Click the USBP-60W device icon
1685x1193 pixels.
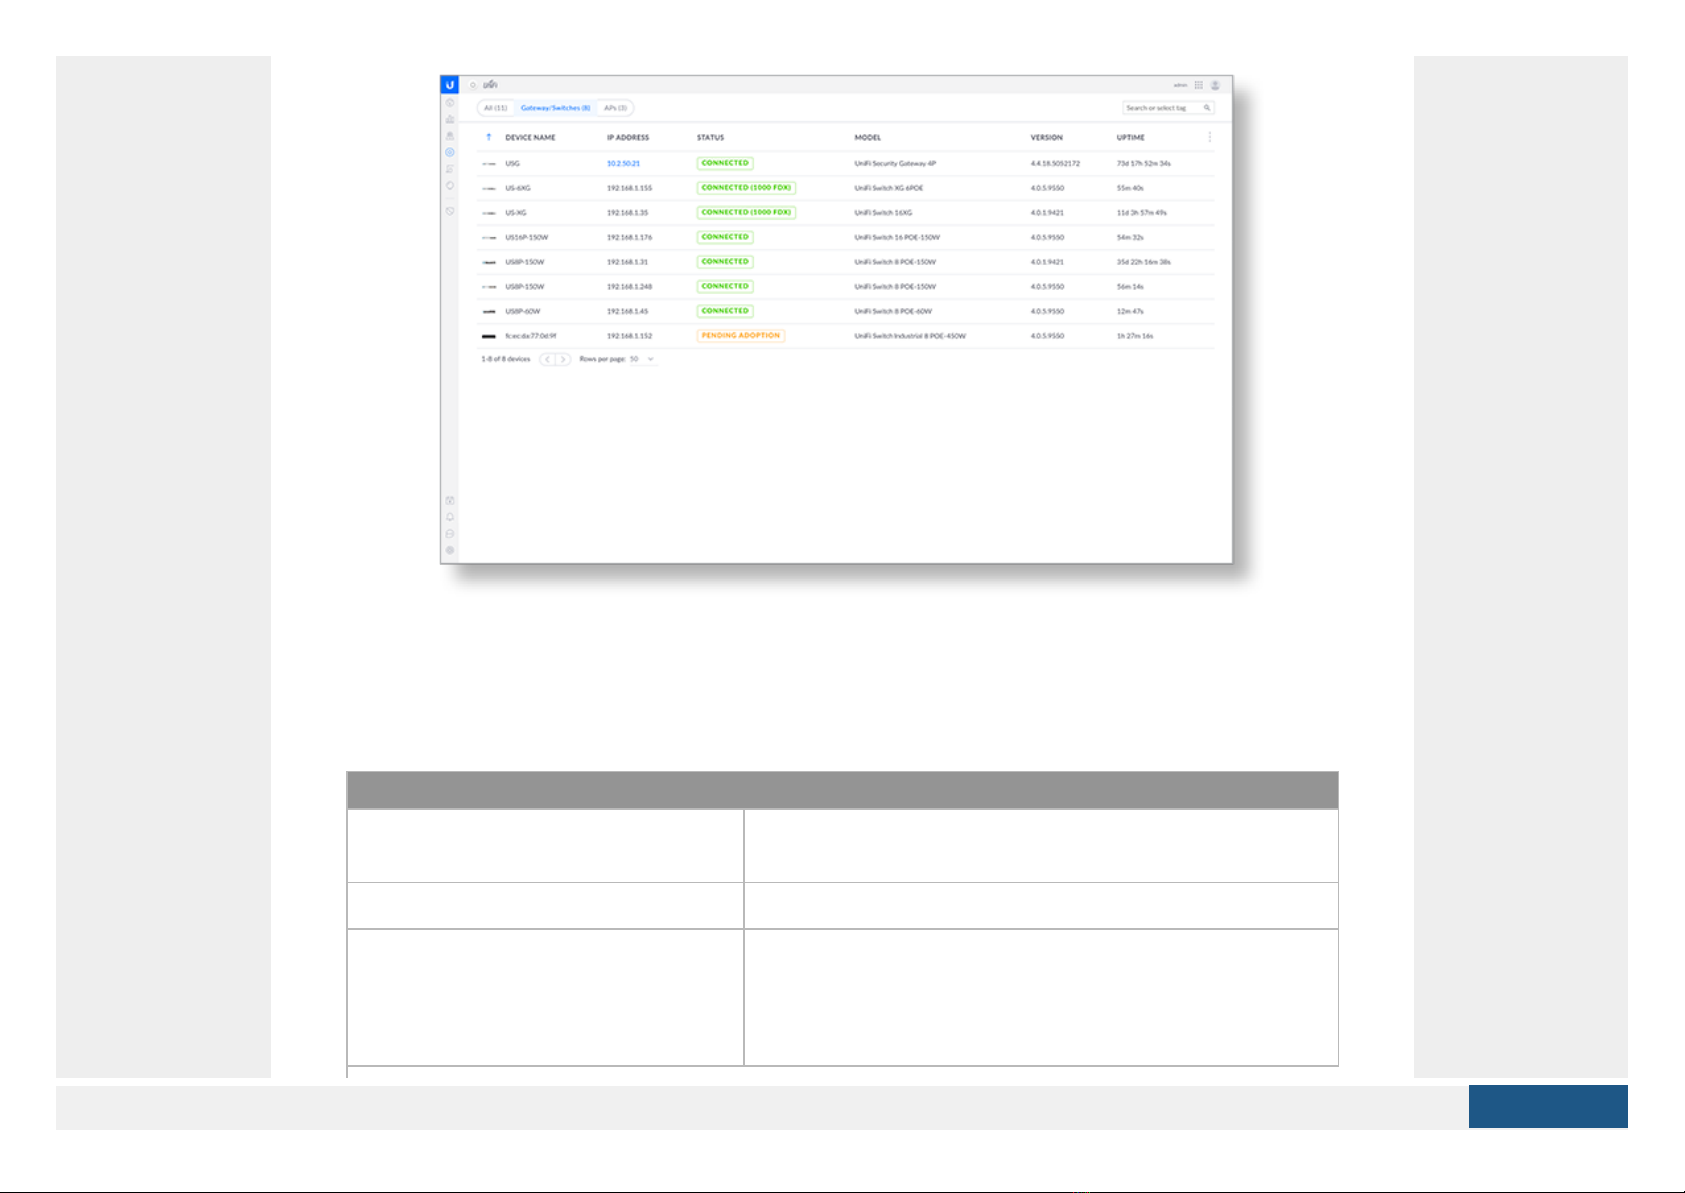pyautogui.click(x=489, y=311)
